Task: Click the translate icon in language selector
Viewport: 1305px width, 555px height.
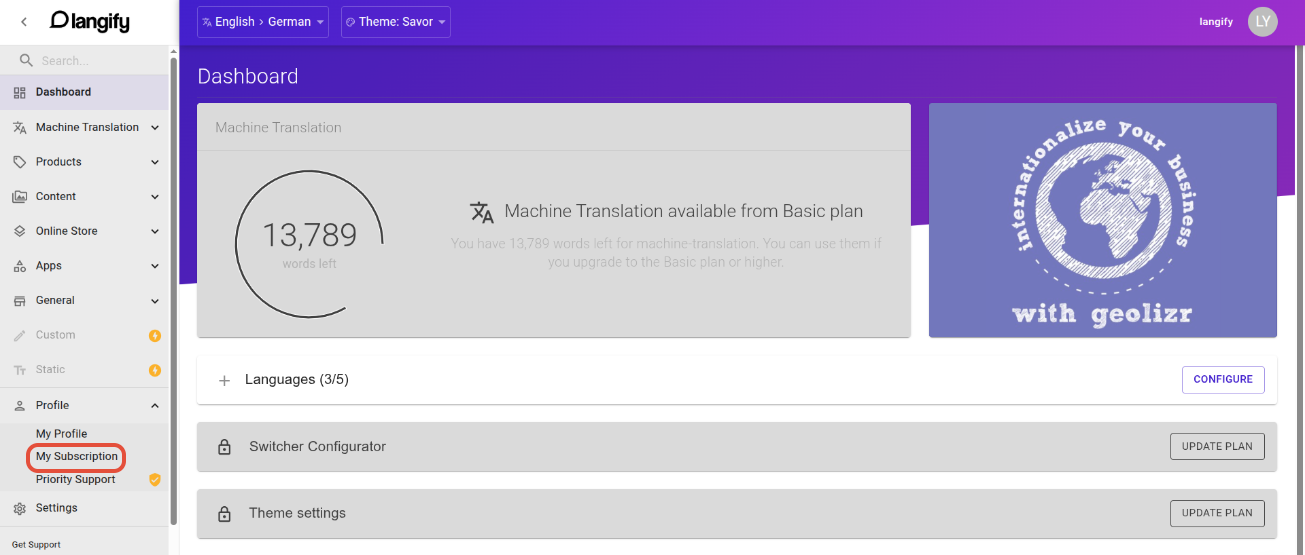Action: [x=207, y=22]
